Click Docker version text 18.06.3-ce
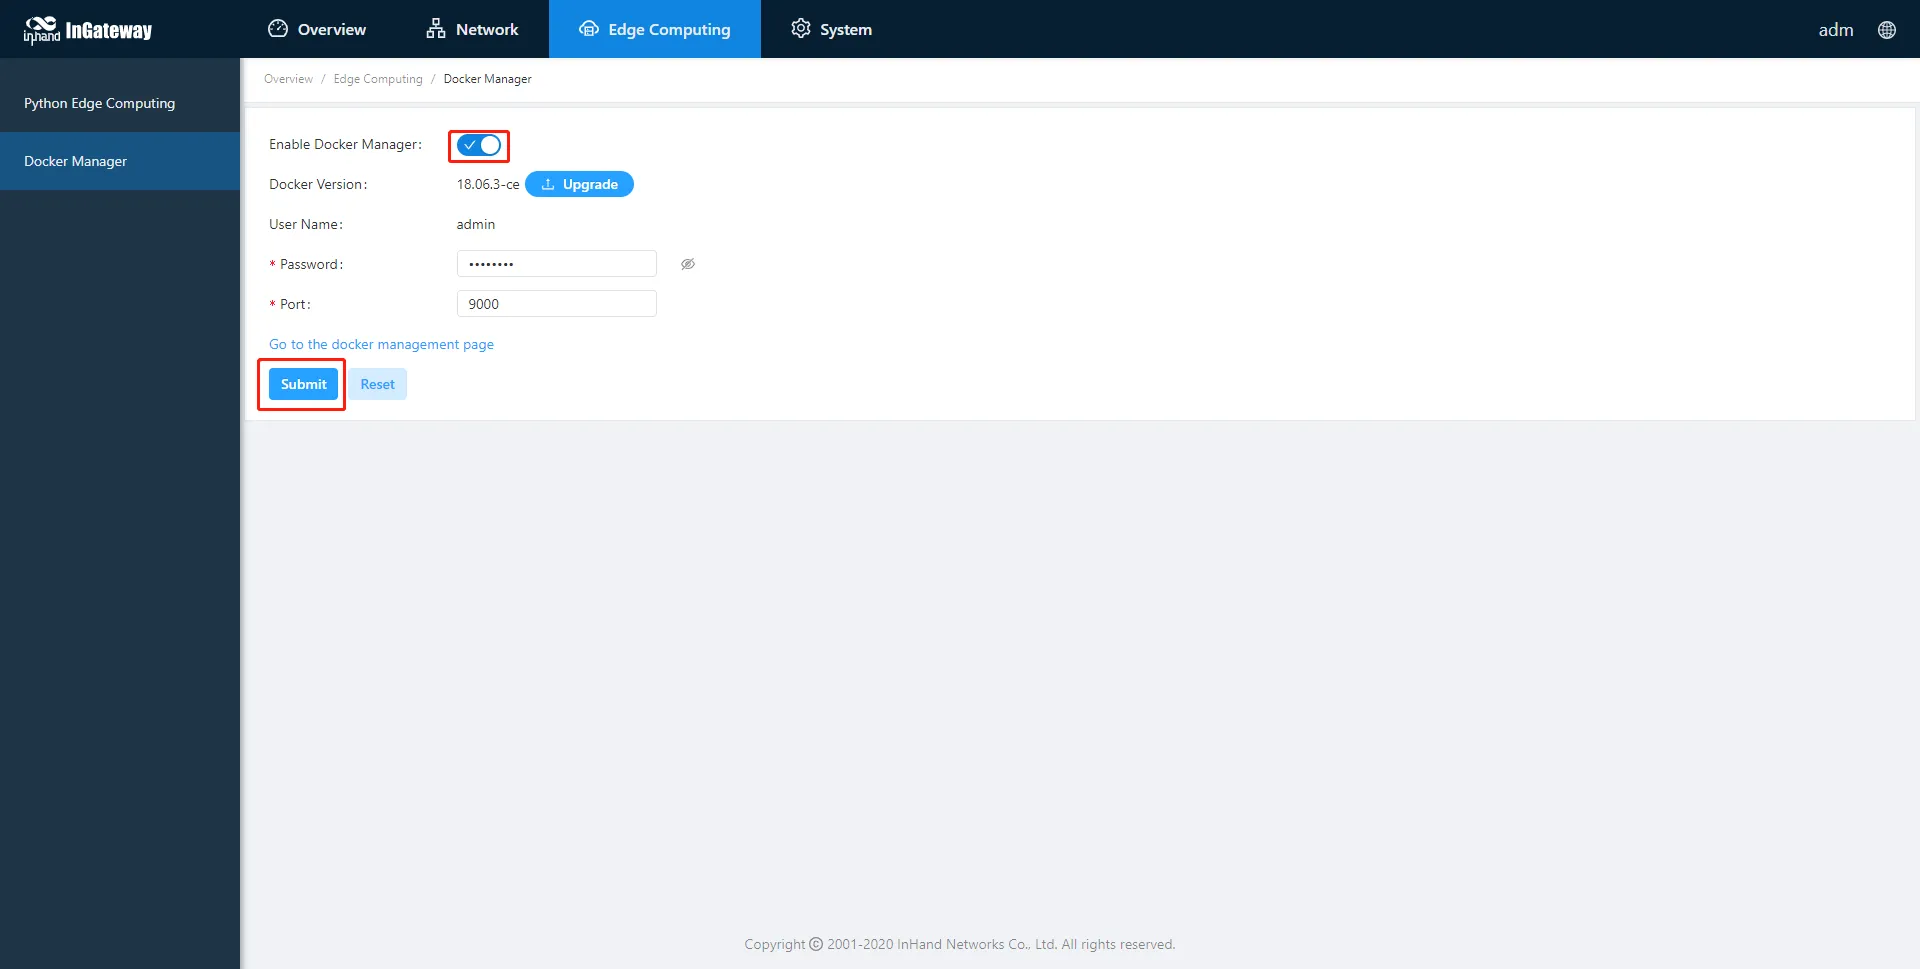 click(x=488, y=184)
